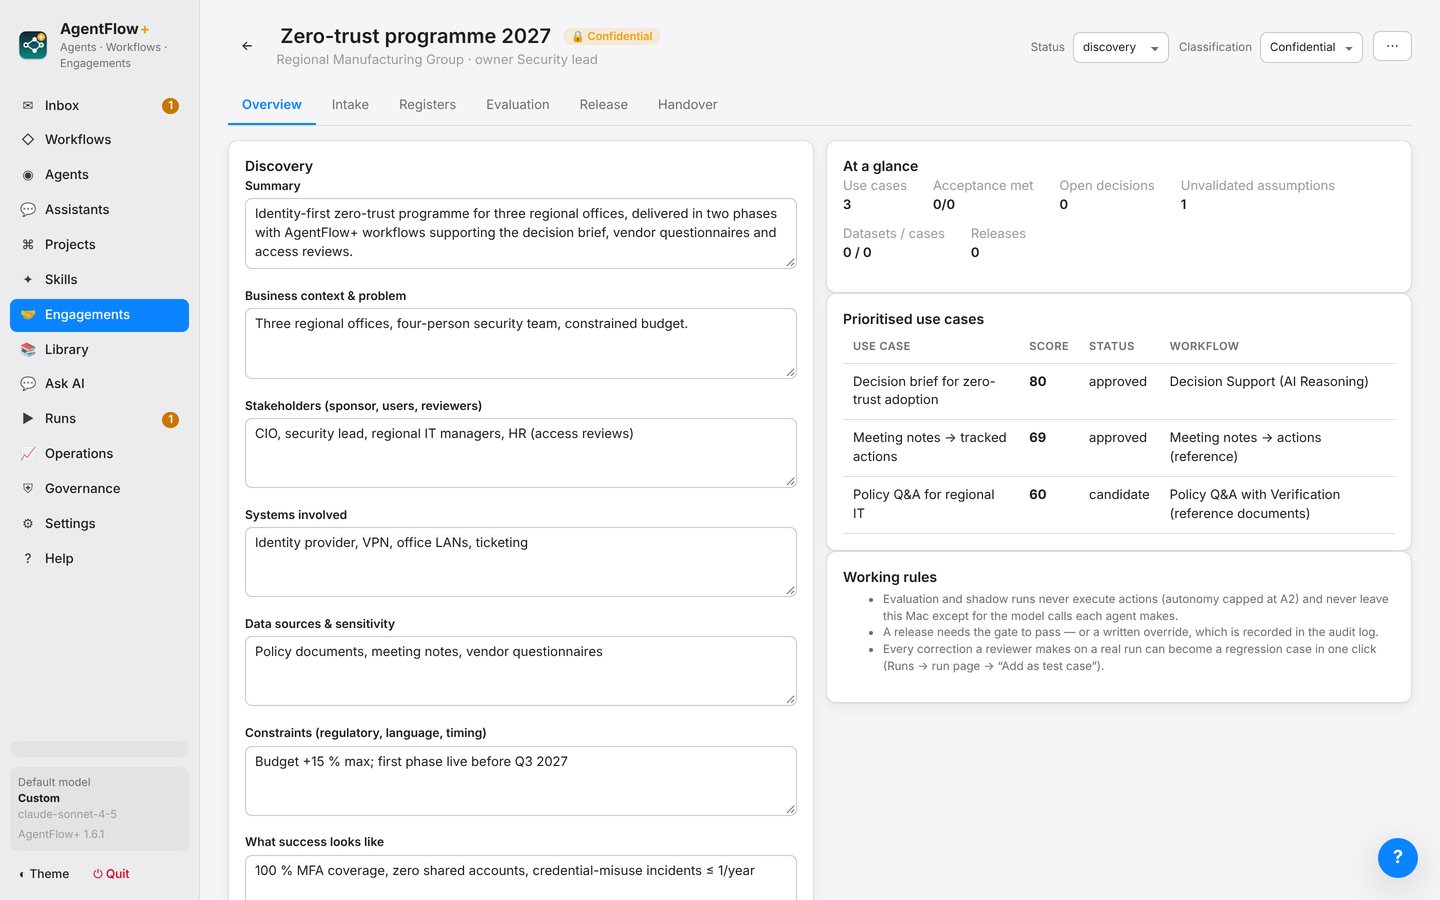Open the Status discovery dropdown
Screen dimensions: 1440x900
pos(1120,47)
